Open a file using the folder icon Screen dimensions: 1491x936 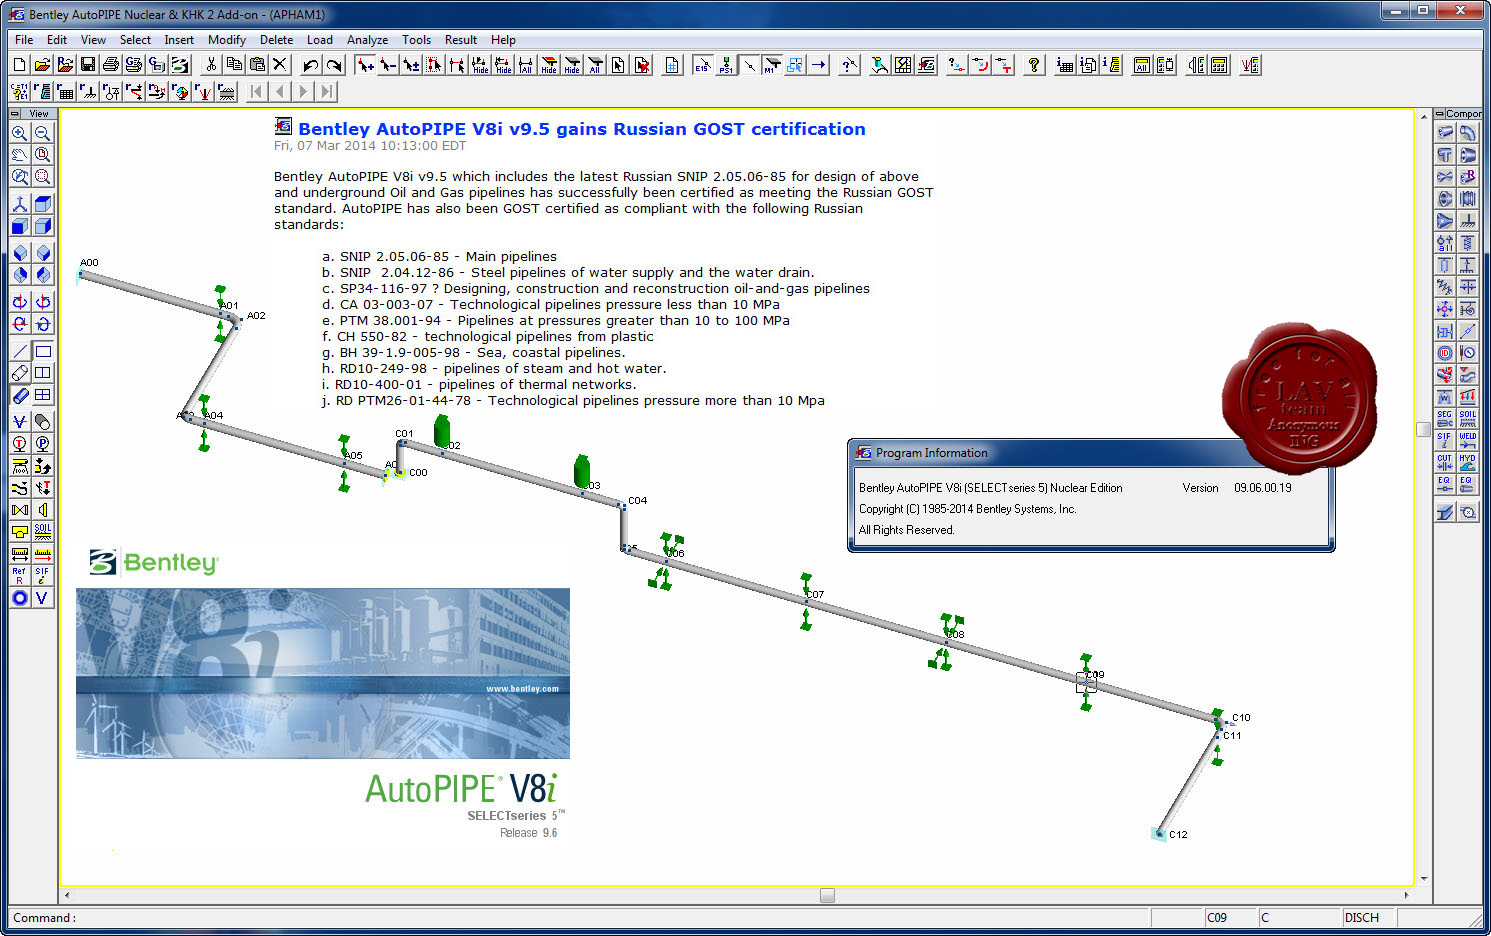(x=42, y=65)
